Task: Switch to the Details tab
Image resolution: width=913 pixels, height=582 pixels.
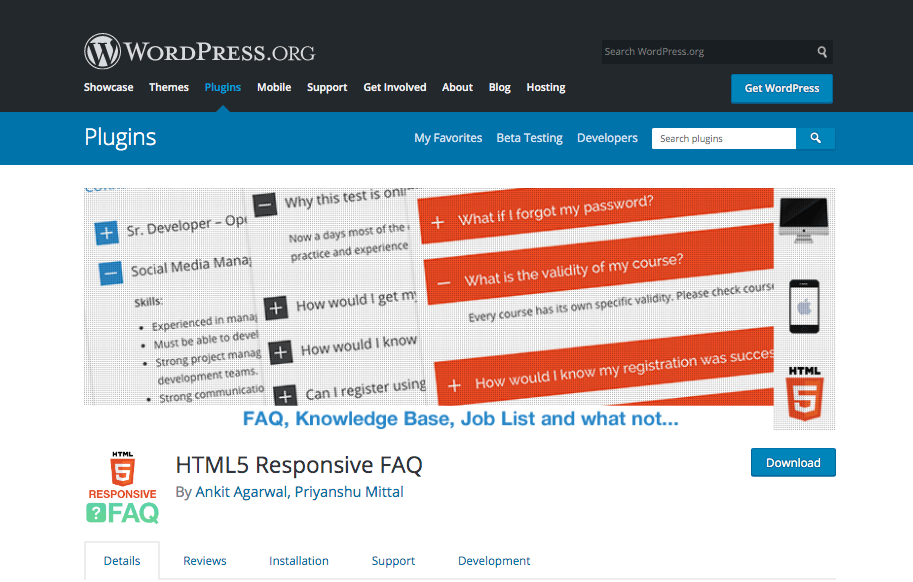Action: click(x=122, y=560)
